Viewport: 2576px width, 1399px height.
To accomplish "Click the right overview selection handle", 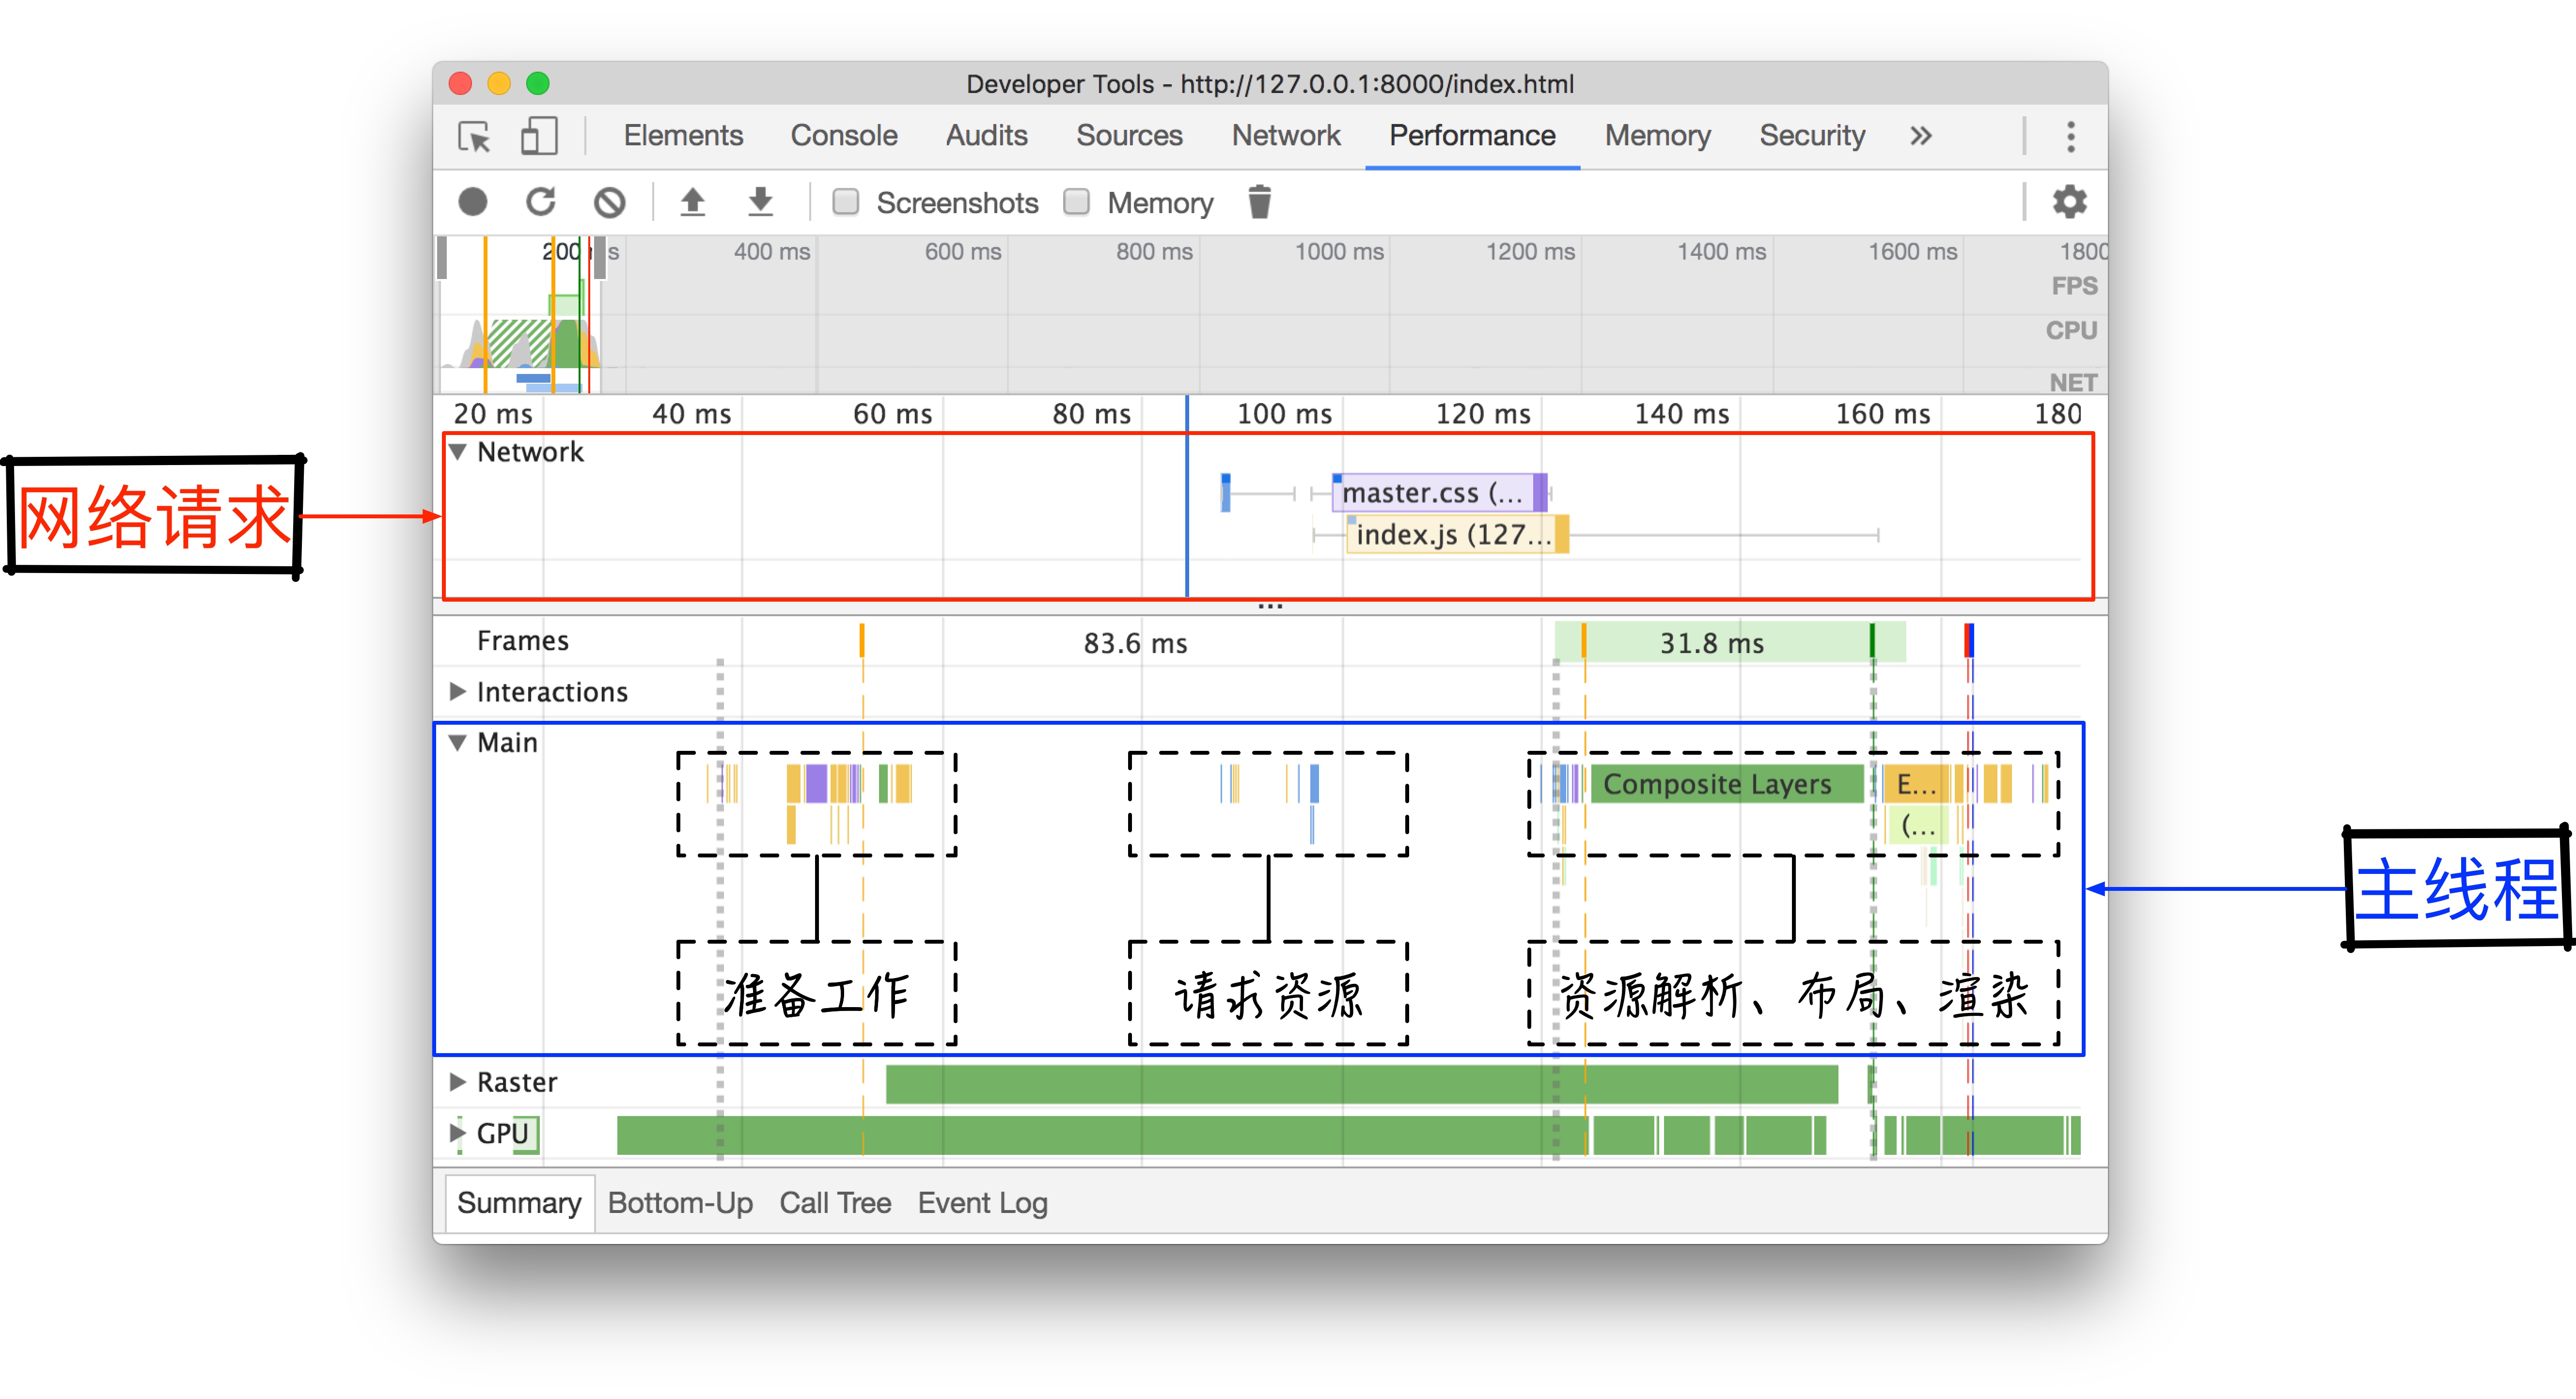I will [600, 258].
